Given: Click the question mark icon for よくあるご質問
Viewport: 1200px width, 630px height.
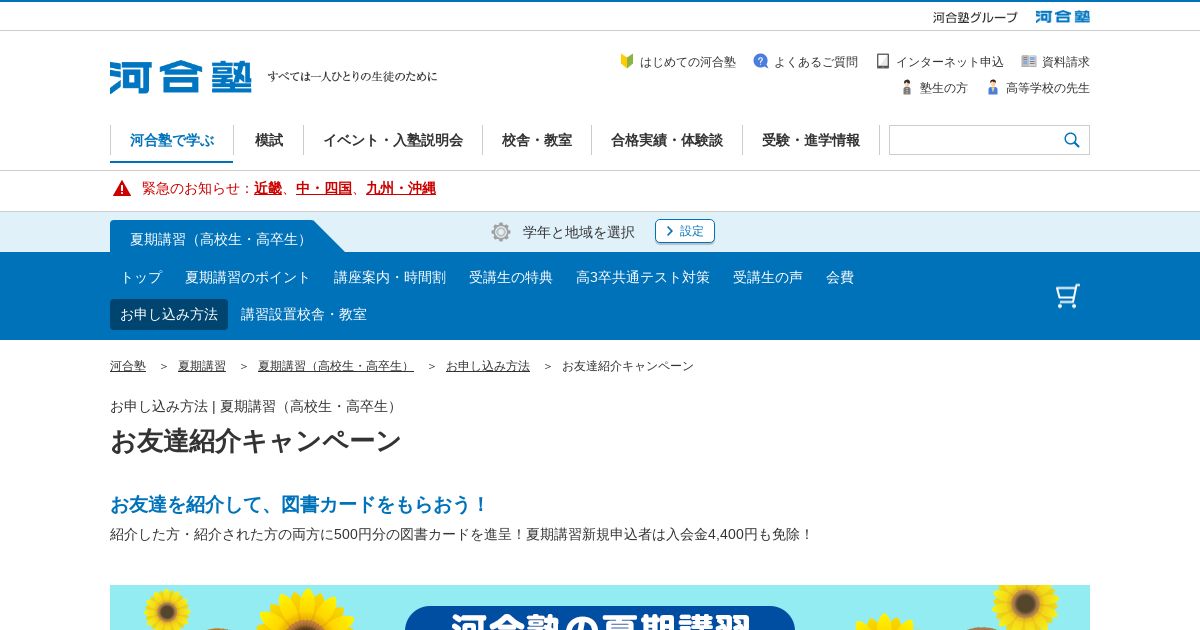Looking at the screenshot, I should click(x=761, y=61).
